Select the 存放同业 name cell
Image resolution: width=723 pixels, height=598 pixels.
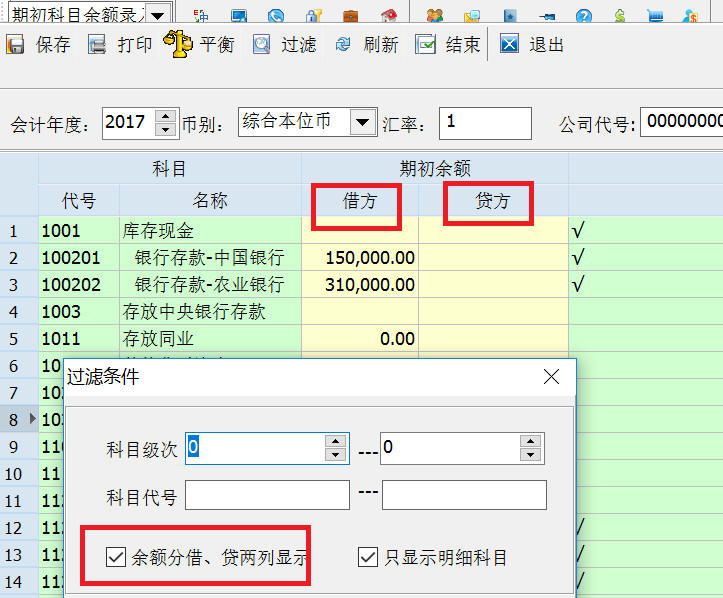pos(210,338)
